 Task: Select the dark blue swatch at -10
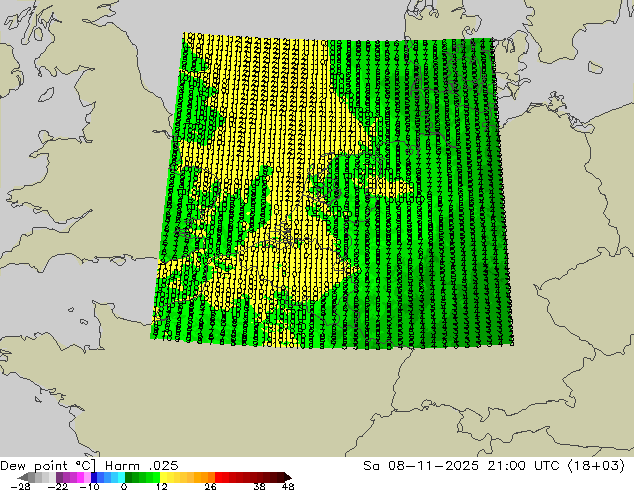(94, 477)
